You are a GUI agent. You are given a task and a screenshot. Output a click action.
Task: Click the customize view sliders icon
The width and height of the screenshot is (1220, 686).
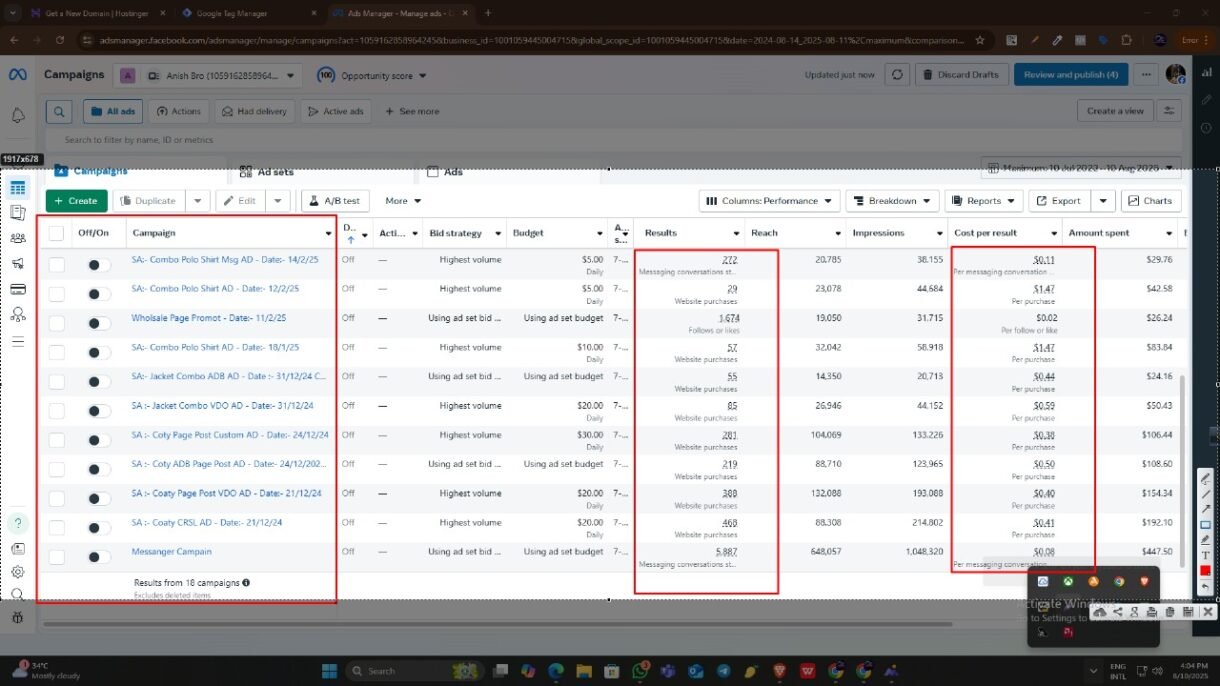point(1167,111)
